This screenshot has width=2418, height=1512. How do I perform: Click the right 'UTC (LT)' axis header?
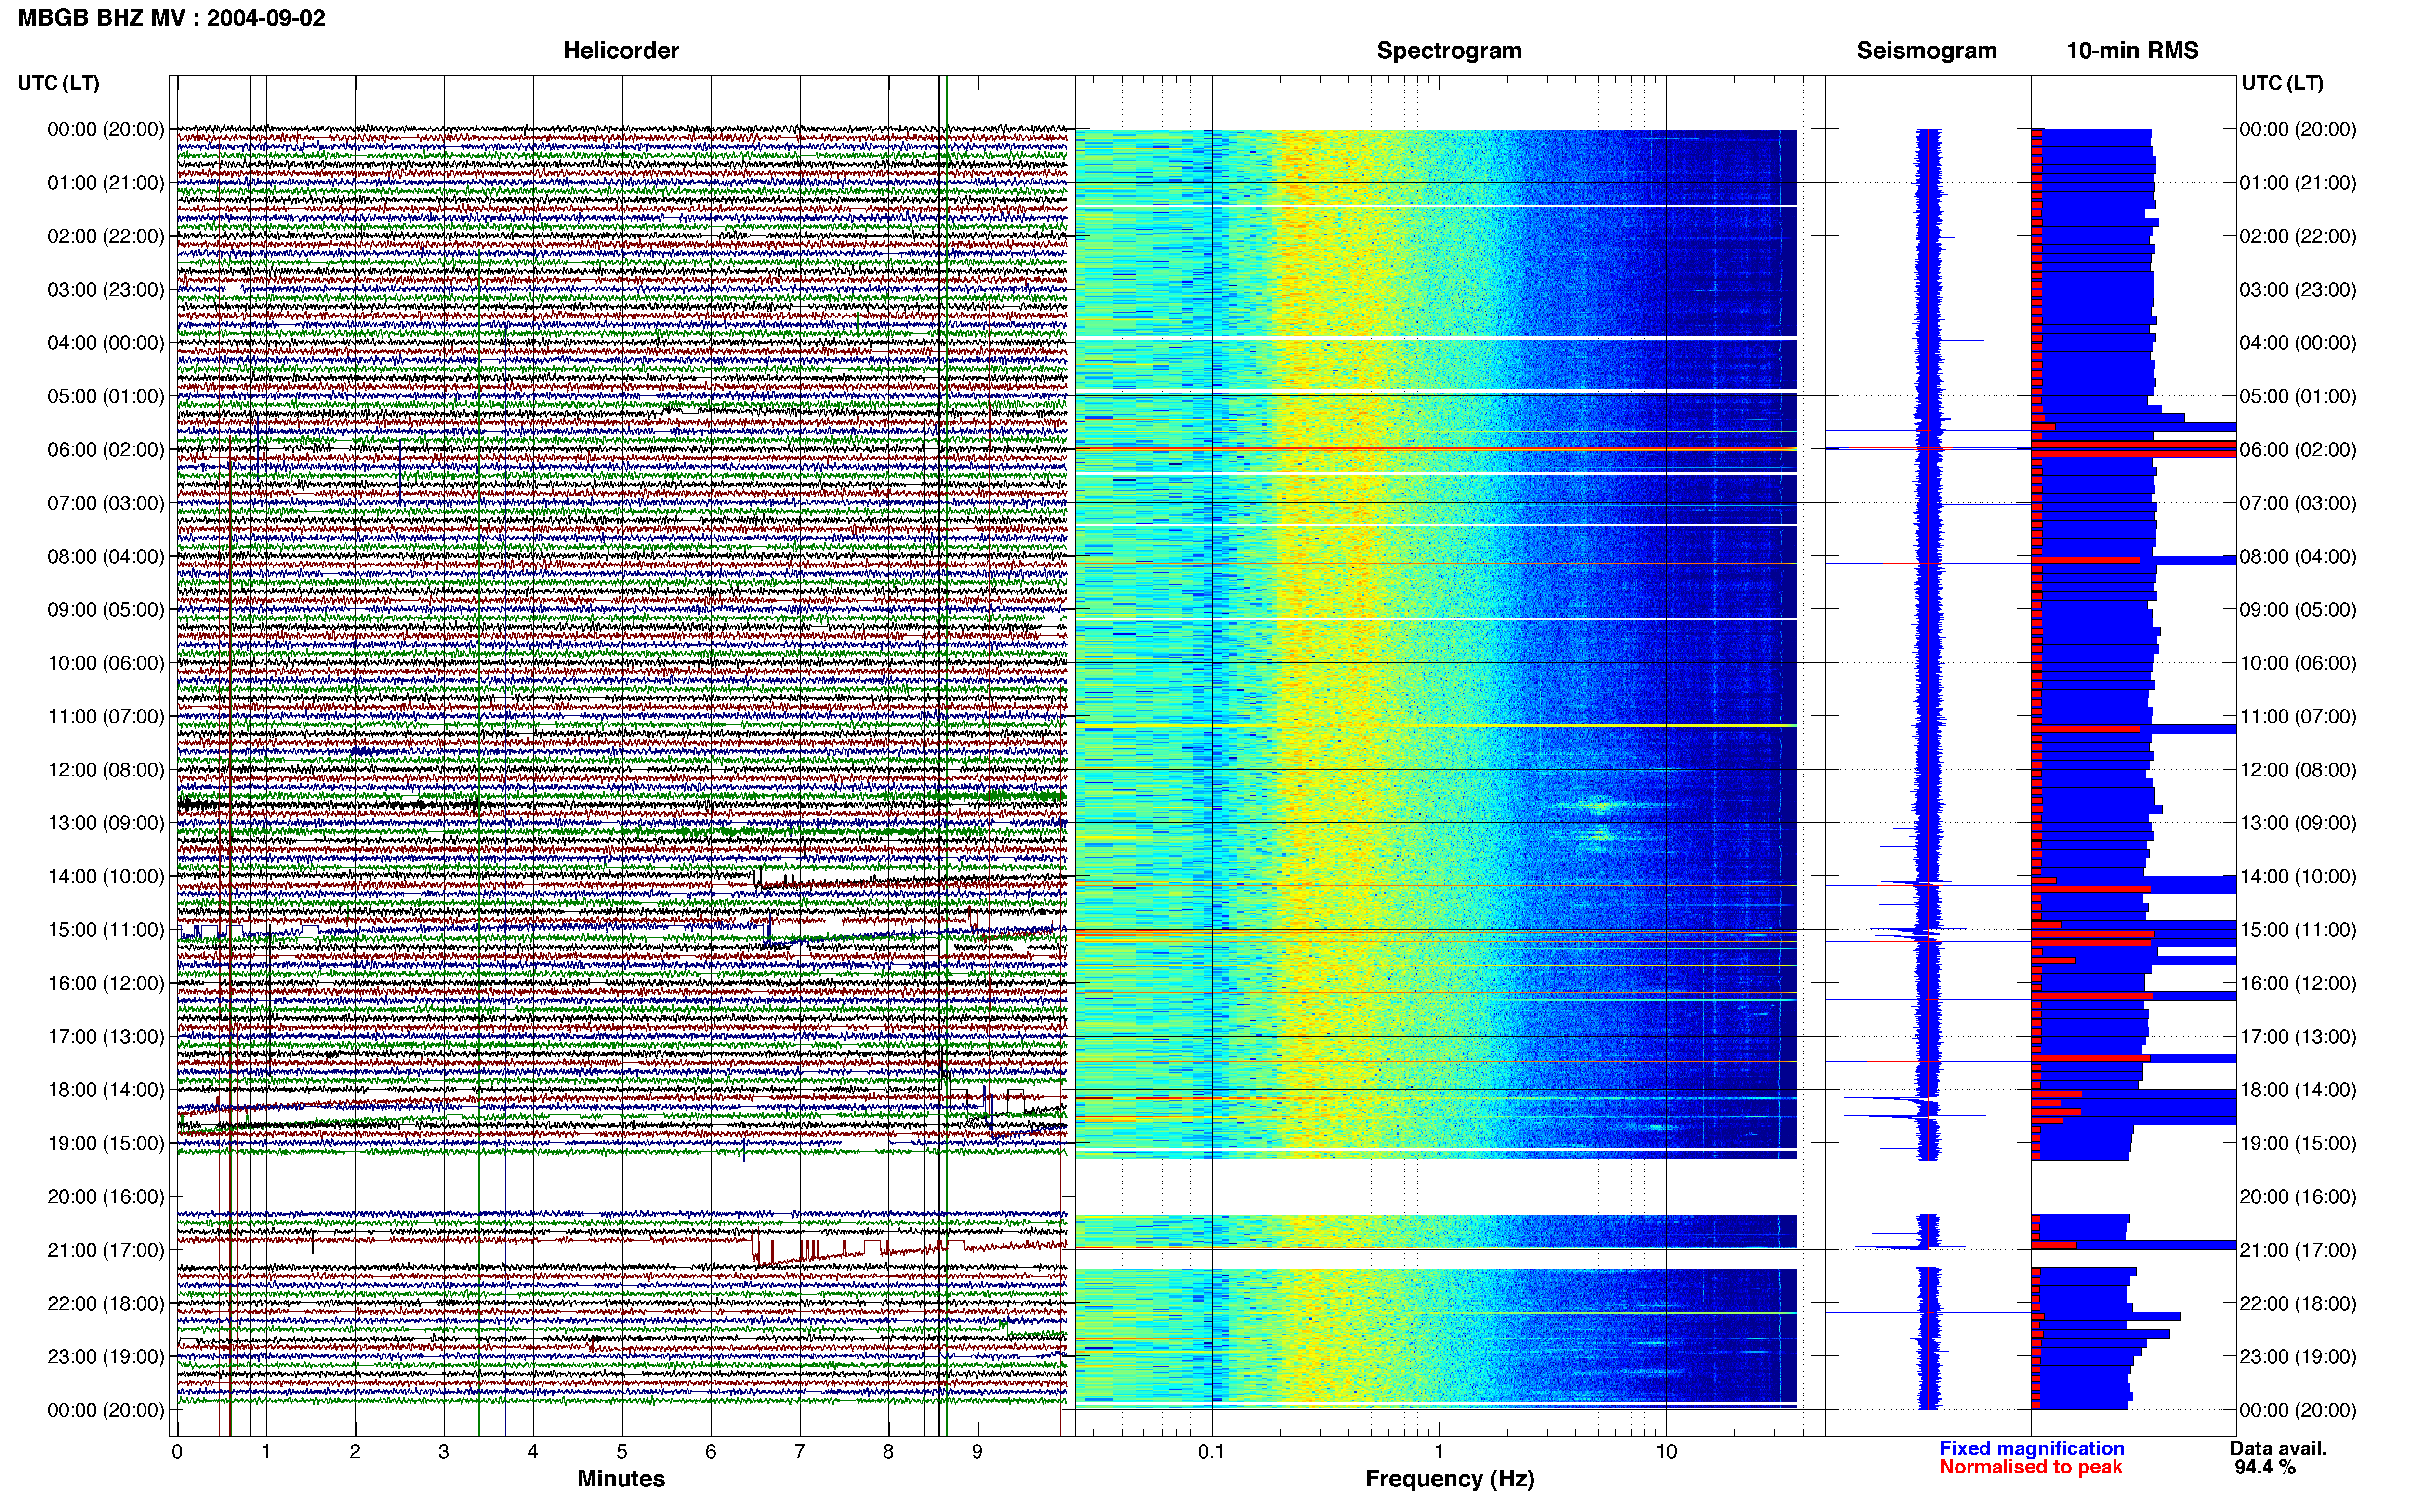coord(2282,83)
